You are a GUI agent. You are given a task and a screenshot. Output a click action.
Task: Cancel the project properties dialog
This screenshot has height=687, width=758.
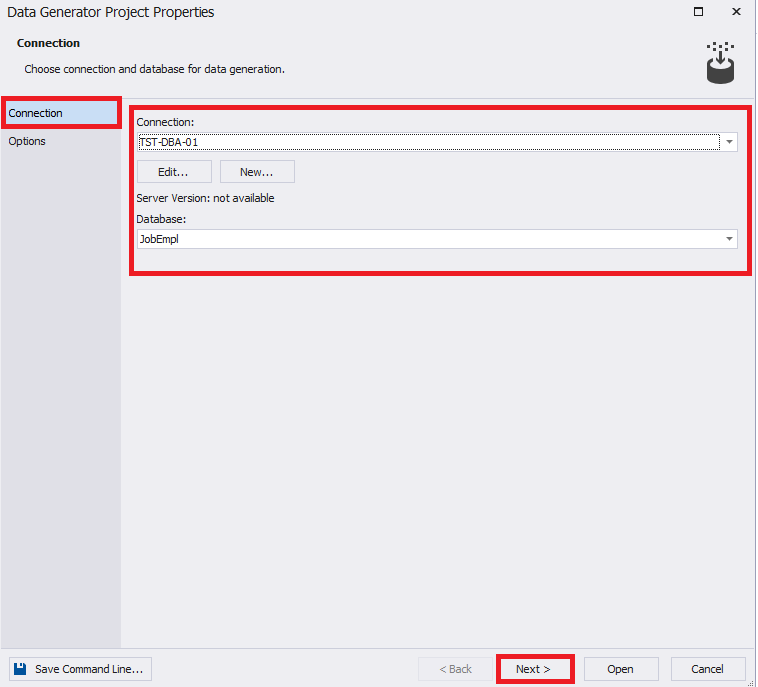[708, 669]
